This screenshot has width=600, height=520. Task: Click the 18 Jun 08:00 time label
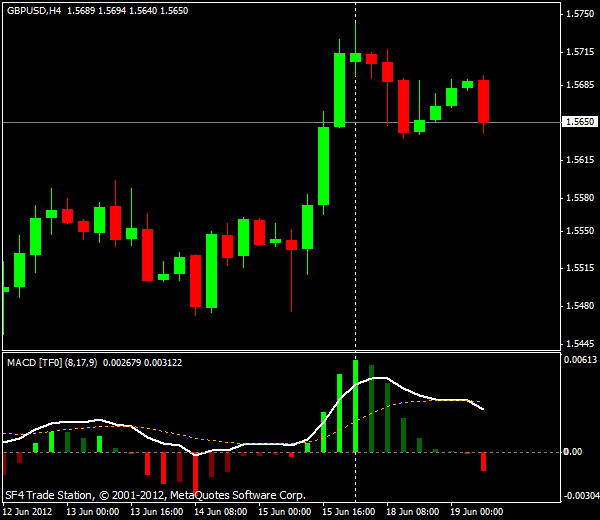coord(412,512)
